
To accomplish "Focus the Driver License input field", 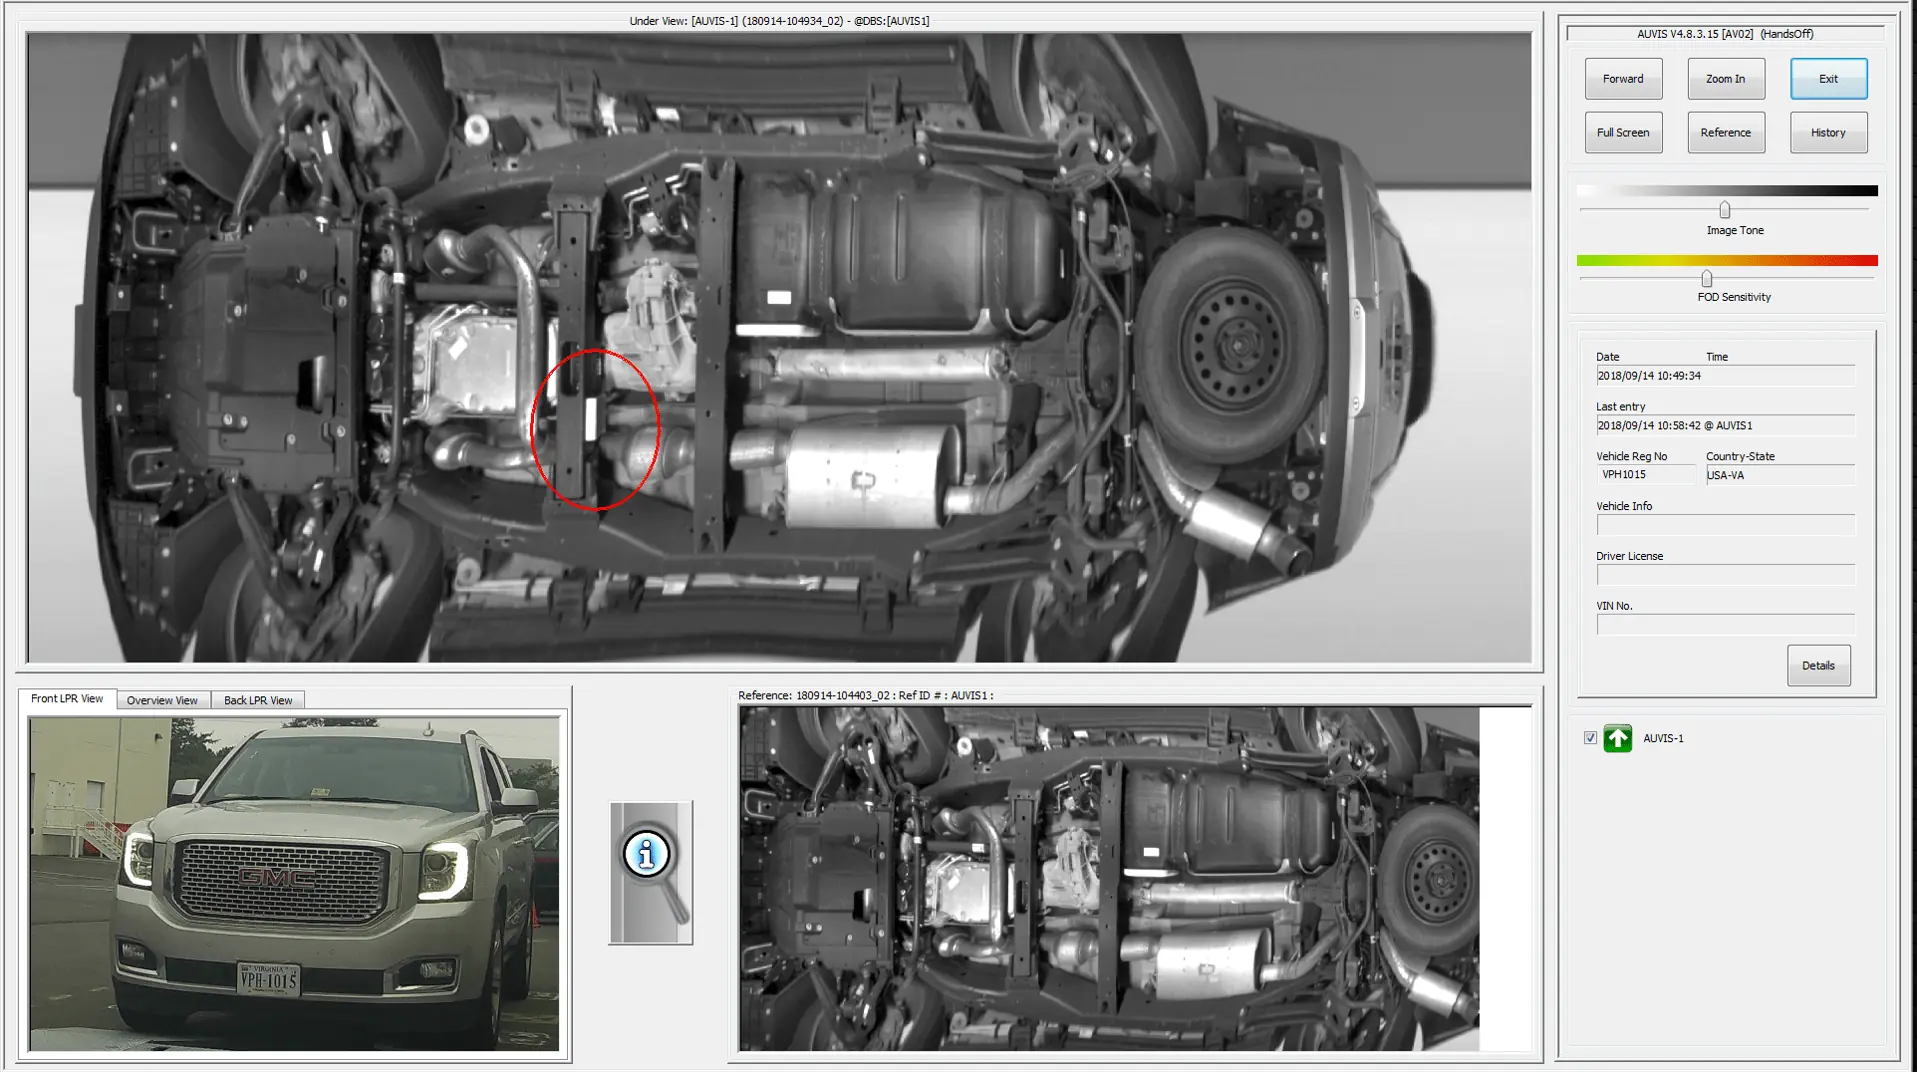I will click(x=1724, y=575).
